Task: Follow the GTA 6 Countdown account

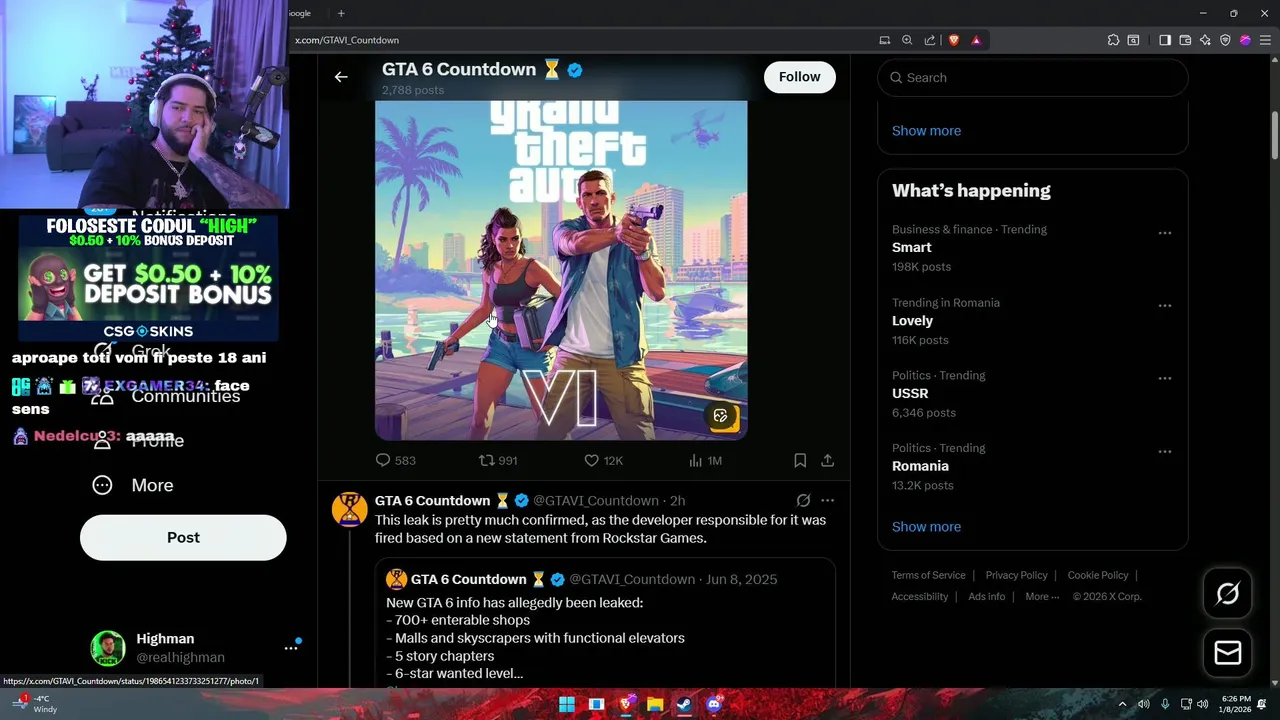Action: point(799,77)
